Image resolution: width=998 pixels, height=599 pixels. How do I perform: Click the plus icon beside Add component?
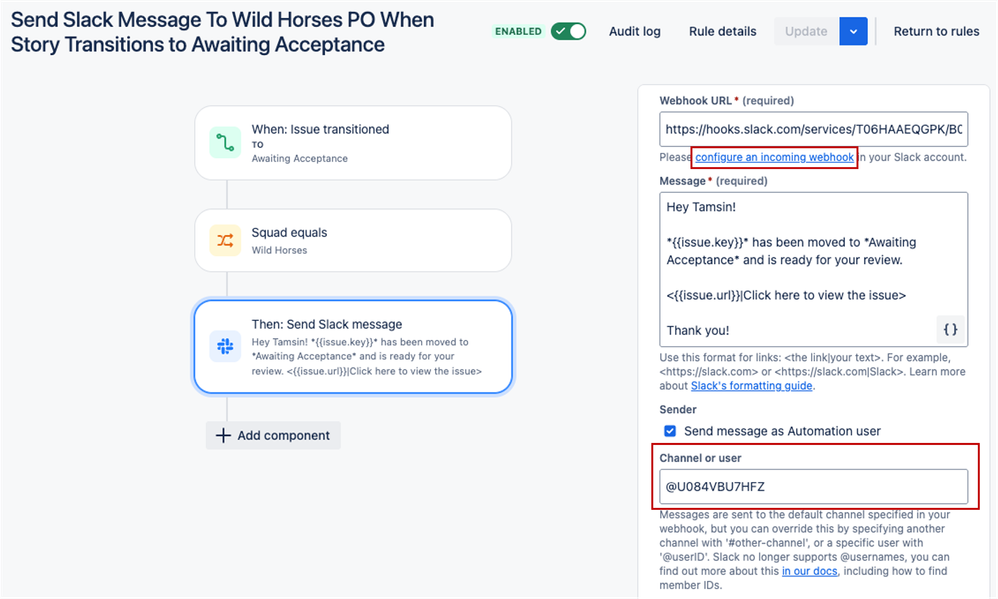point(223,435)
